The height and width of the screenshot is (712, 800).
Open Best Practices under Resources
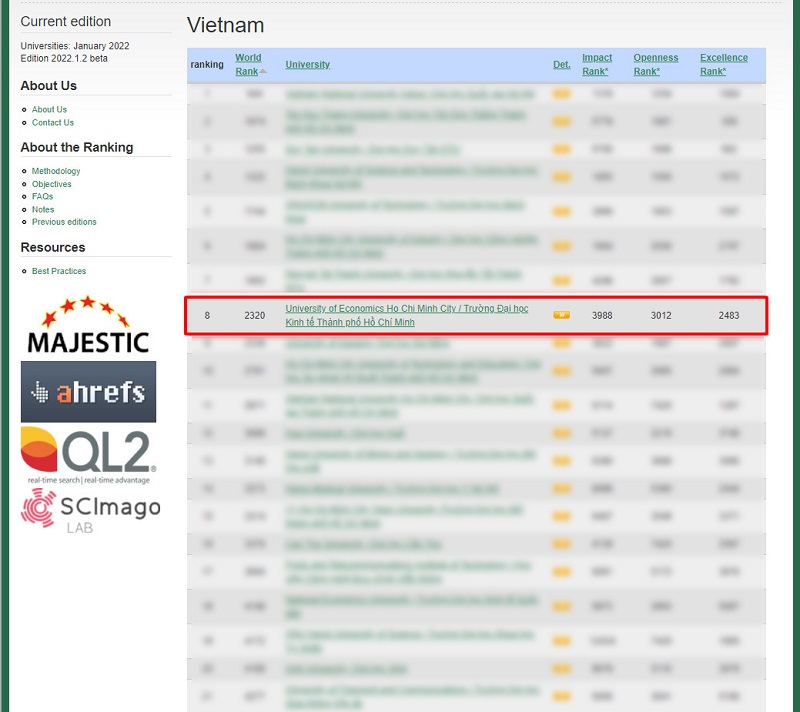(x=59, y=271)
